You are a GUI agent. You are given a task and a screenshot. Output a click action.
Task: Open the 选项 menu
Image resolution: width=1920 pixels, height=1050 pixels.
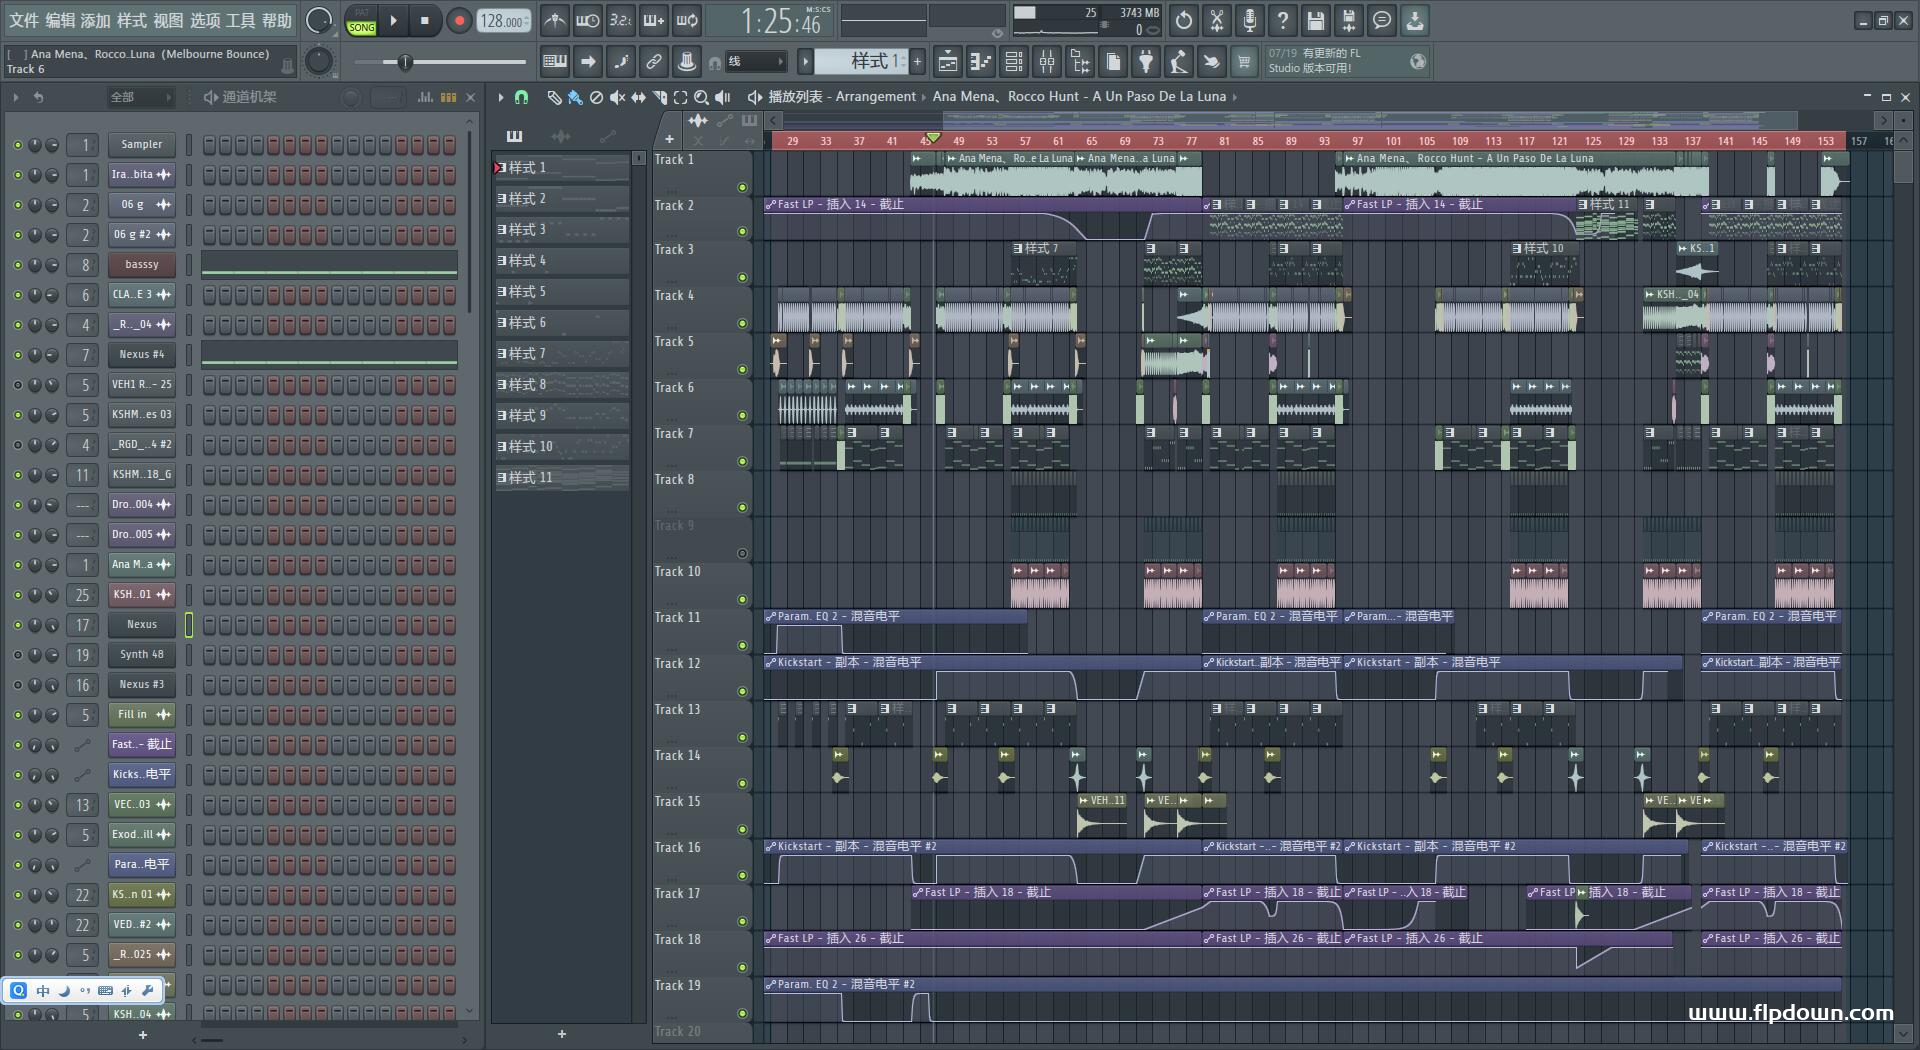coord(205,20)
